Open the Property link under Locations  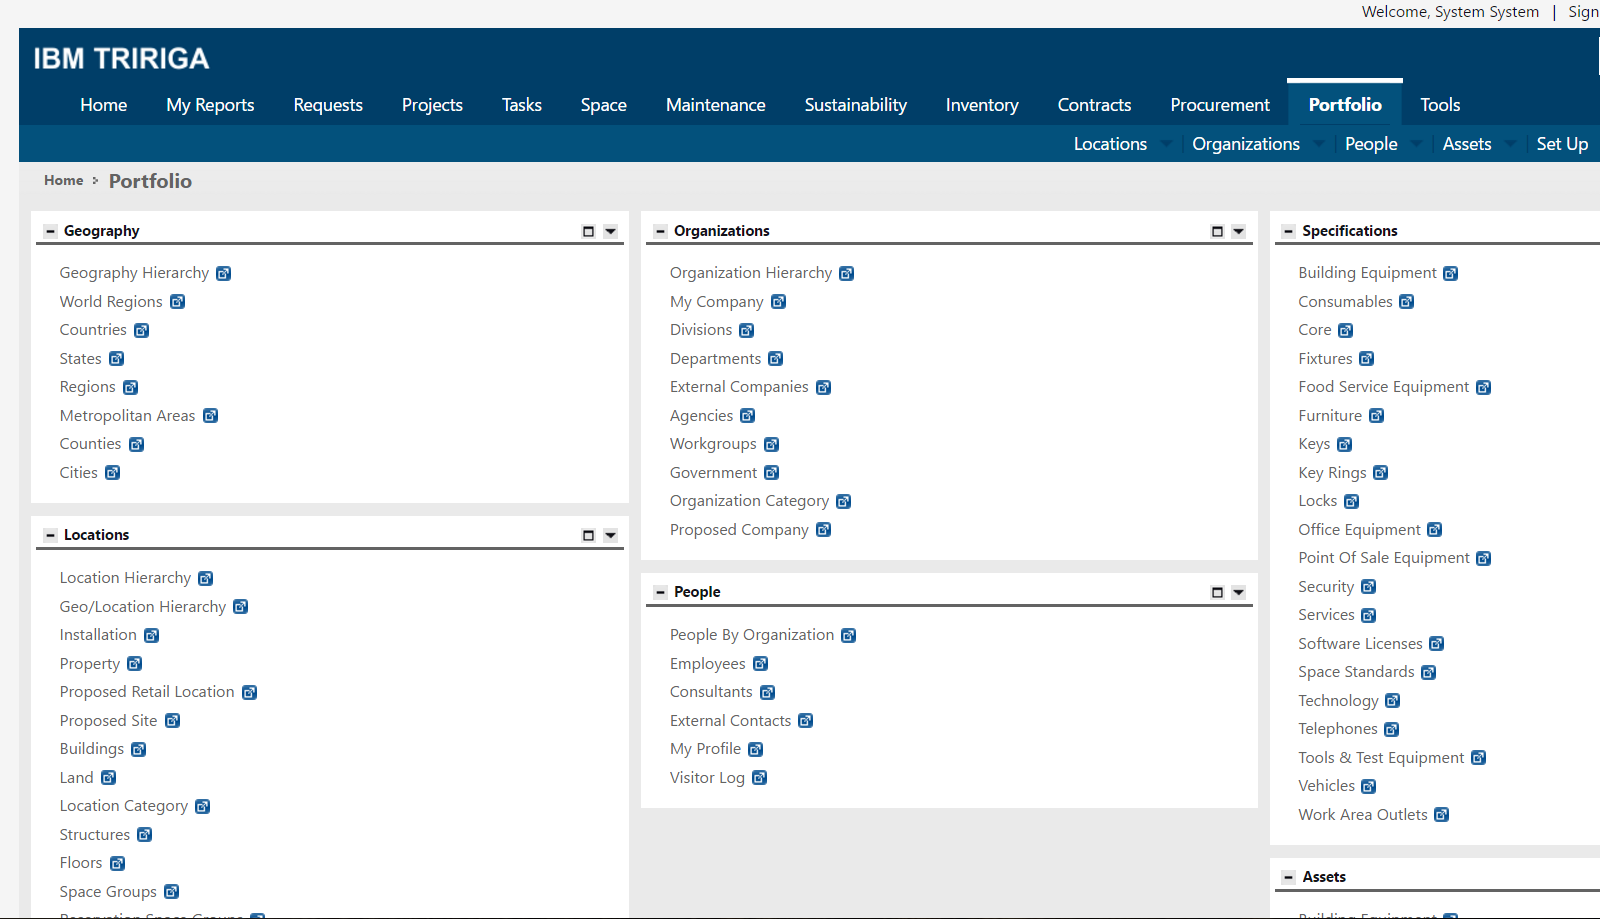[x=90, y=664]
